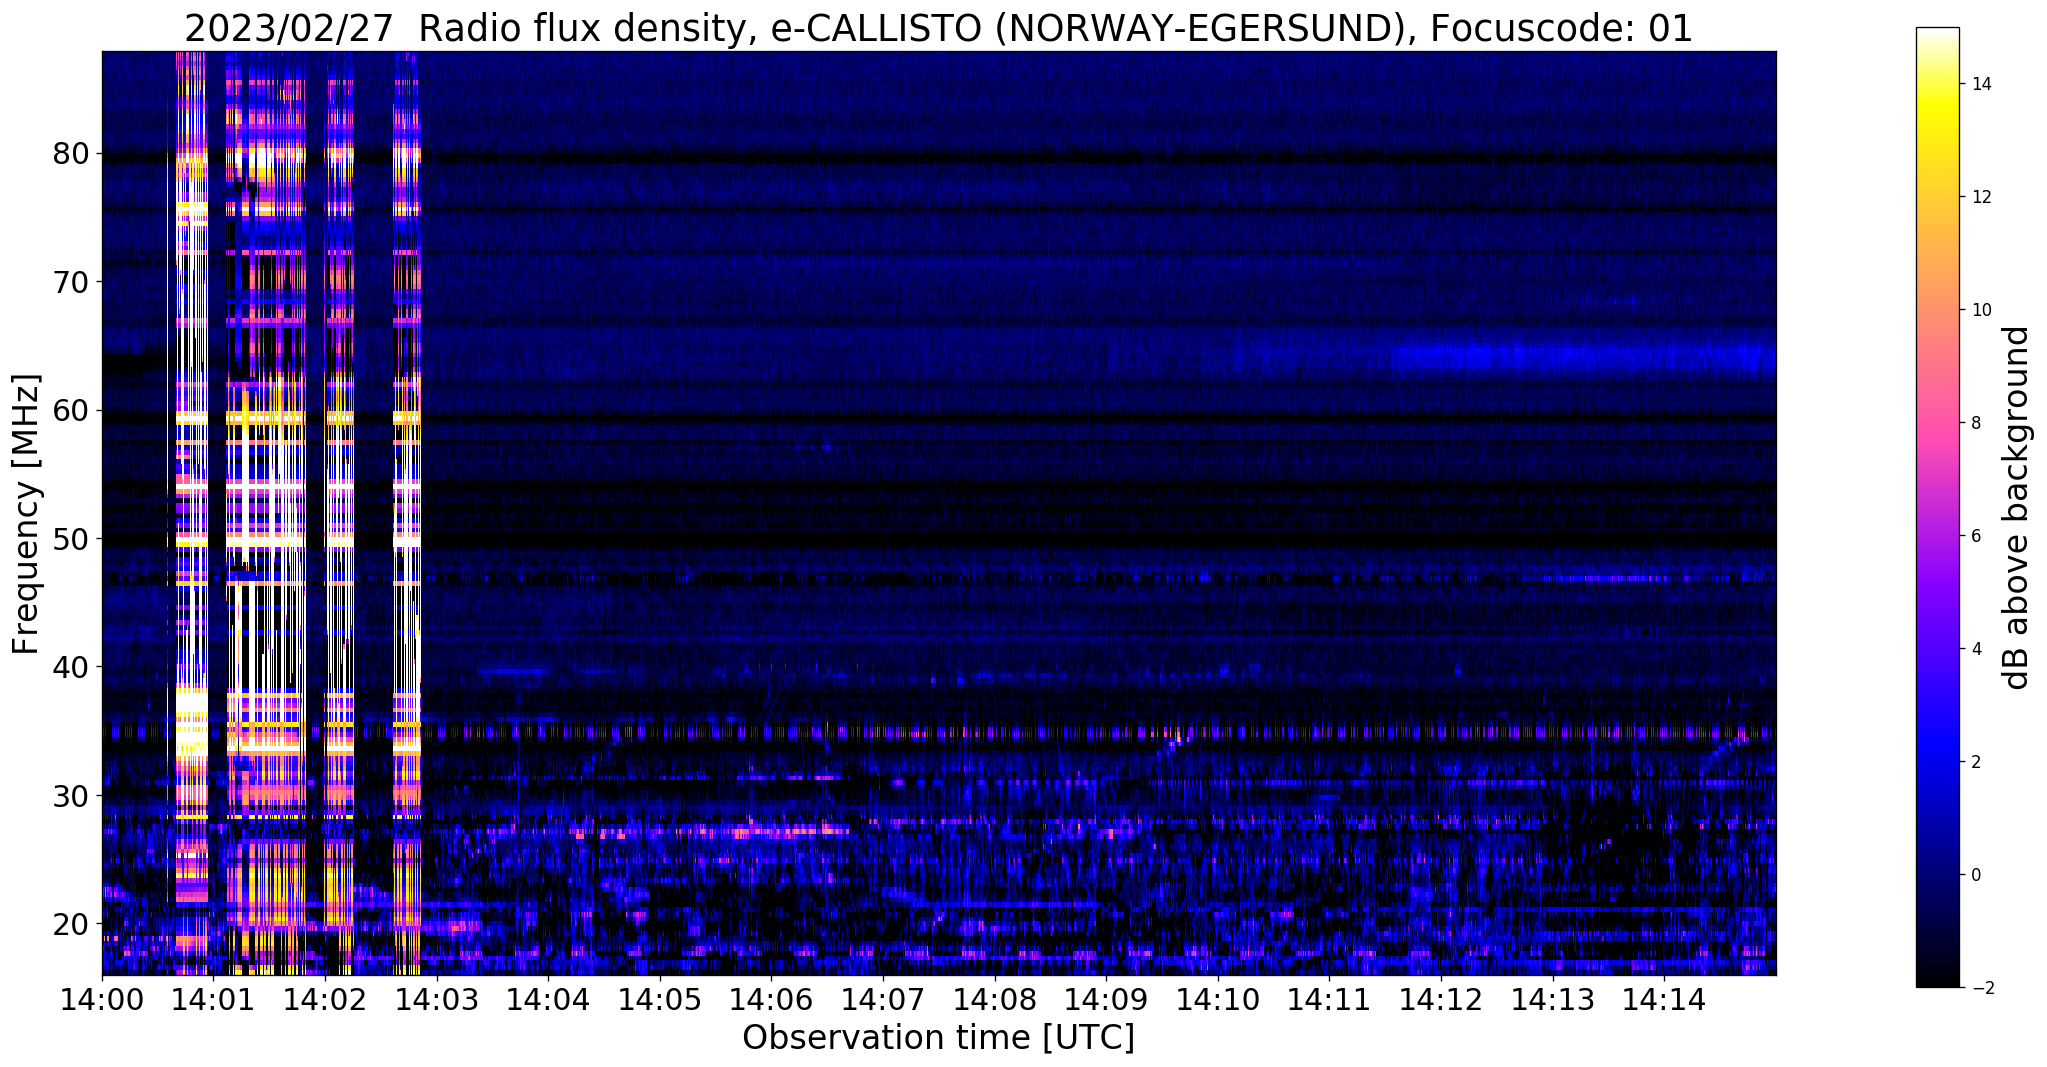Click the 70 MHz frequency tick label
This screenshot has width=2047, height=1067.
click(70, 282)
